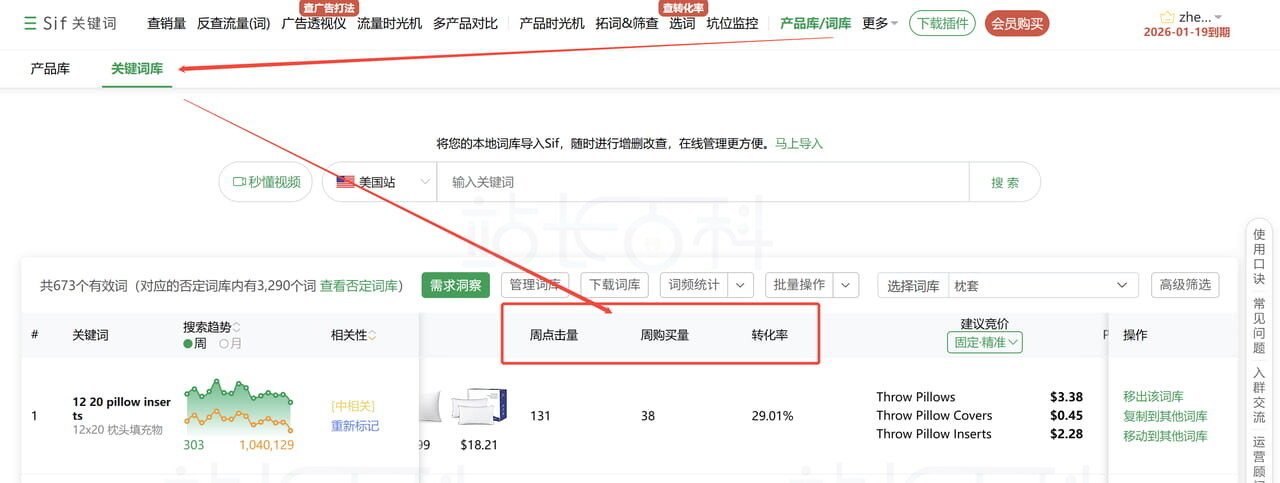Screen dimensions: 1280x483
Task: Click 移动到其他词库 action link
Action: click(1165, 436)
